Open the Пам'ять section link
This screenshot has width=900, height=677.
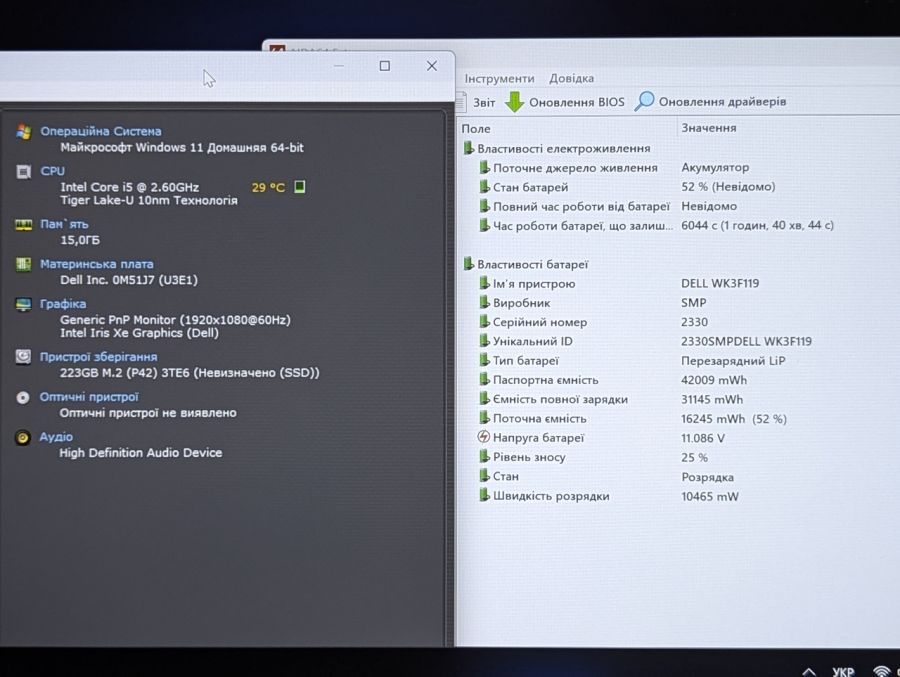[64, 224]
